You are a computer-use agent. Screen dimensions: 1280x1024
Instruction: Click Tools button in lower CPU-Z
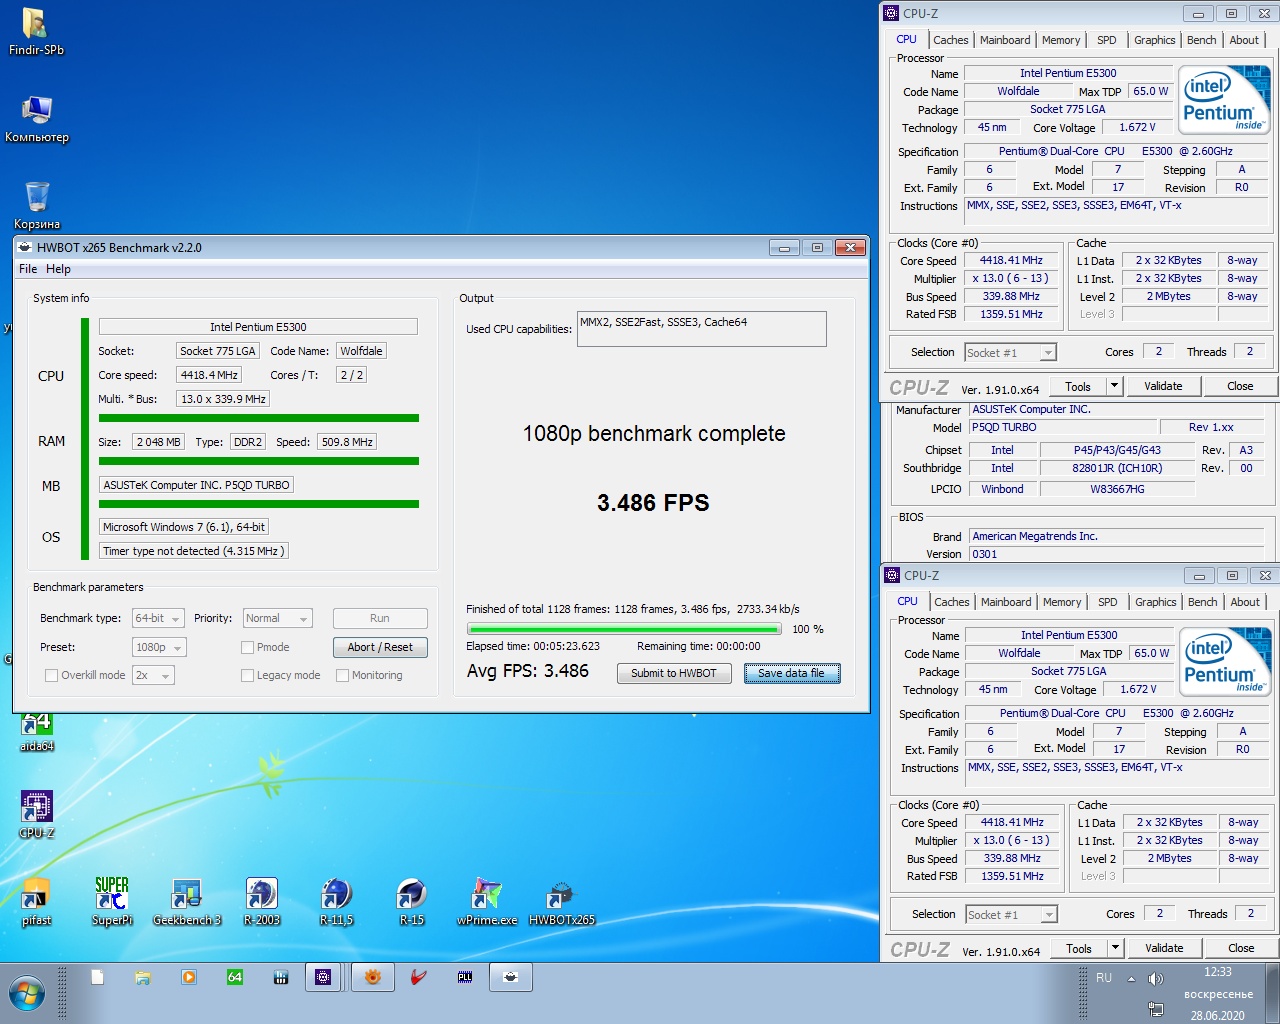click(x=1079, y=948)
